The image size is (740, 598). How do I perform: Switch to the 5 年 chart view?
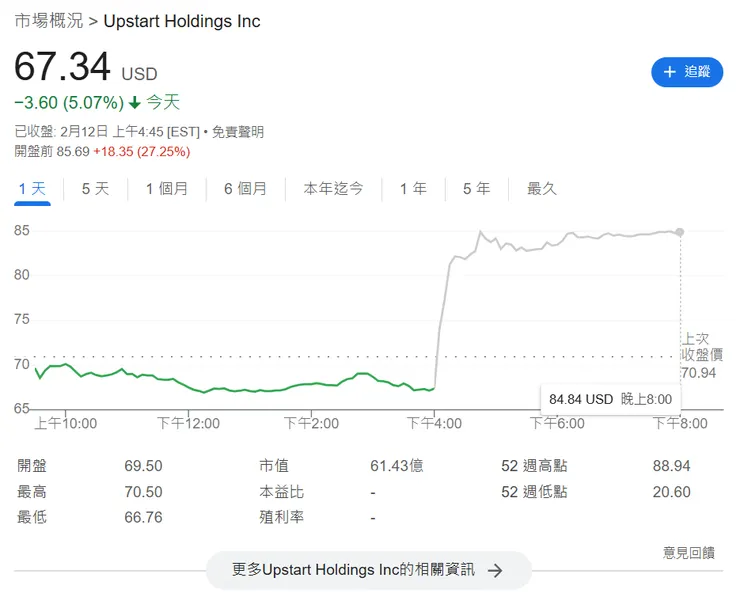(x=476, y=189)
